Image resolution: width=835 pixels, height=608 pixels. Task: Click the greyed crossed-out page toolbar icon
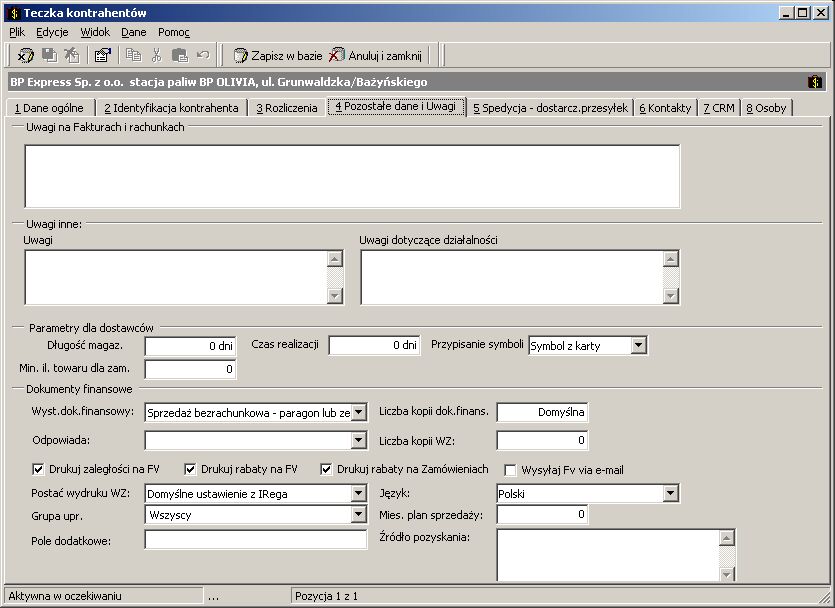(x=72, y=55)
